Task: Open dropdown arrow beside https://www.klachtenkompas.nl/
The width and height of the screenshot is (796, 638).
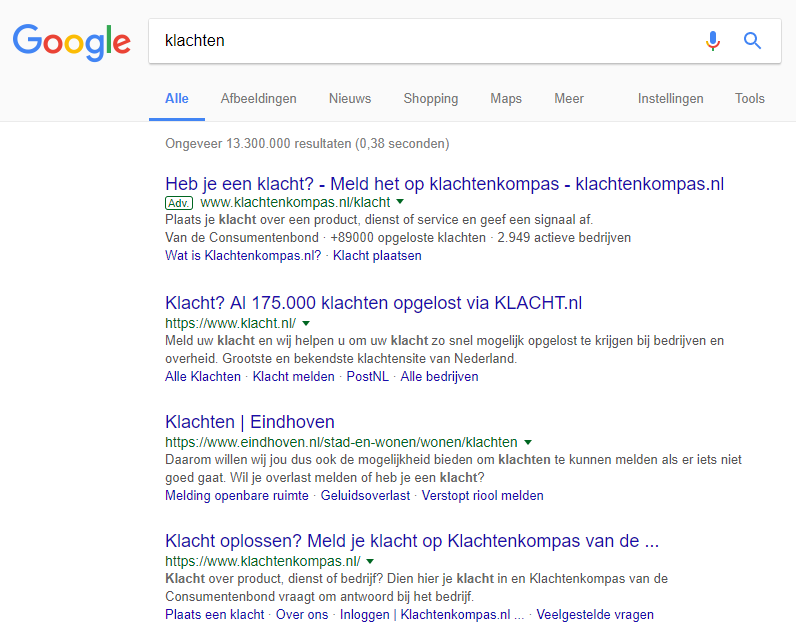Action: 370,561
